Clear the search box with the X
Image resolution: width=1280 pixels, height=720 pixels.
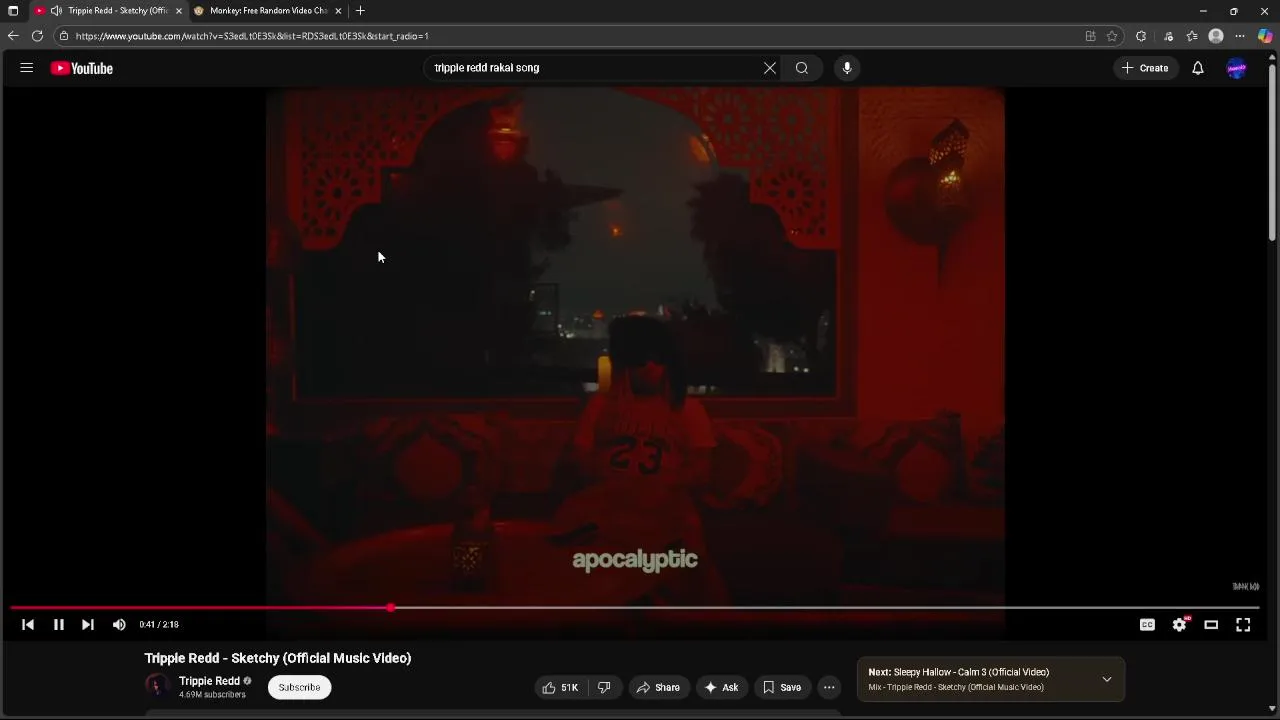coord(770,68)
